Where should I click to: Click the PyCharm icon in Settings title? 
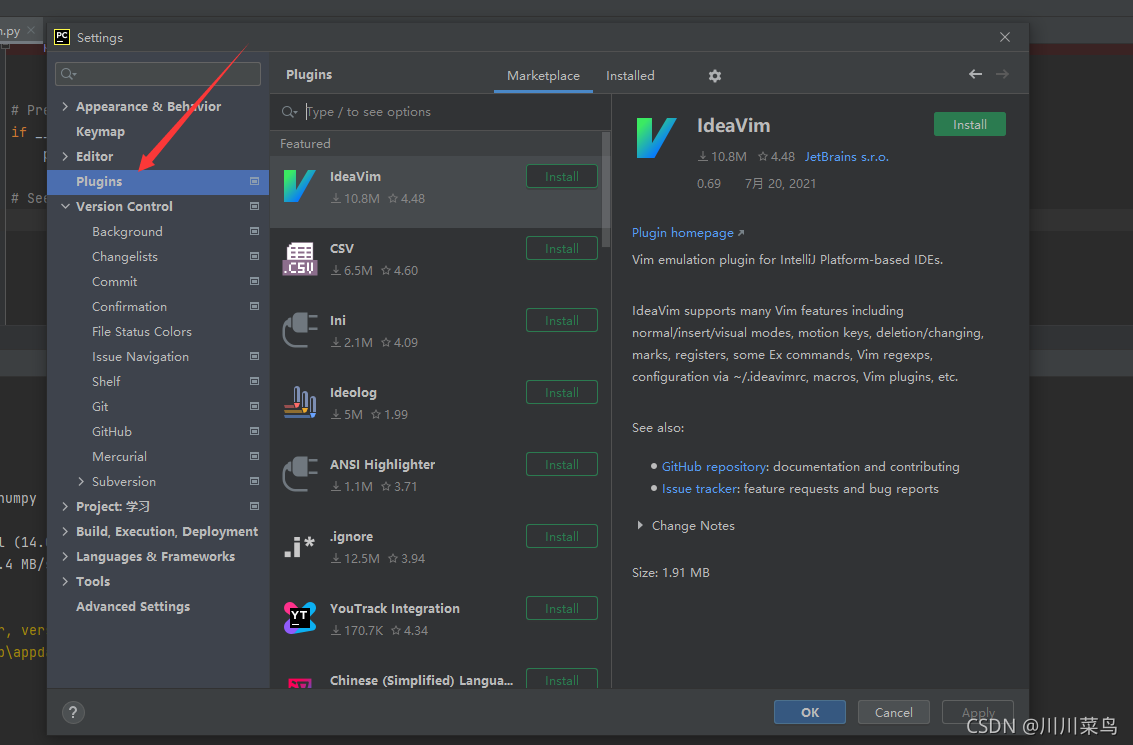[62, 37]
